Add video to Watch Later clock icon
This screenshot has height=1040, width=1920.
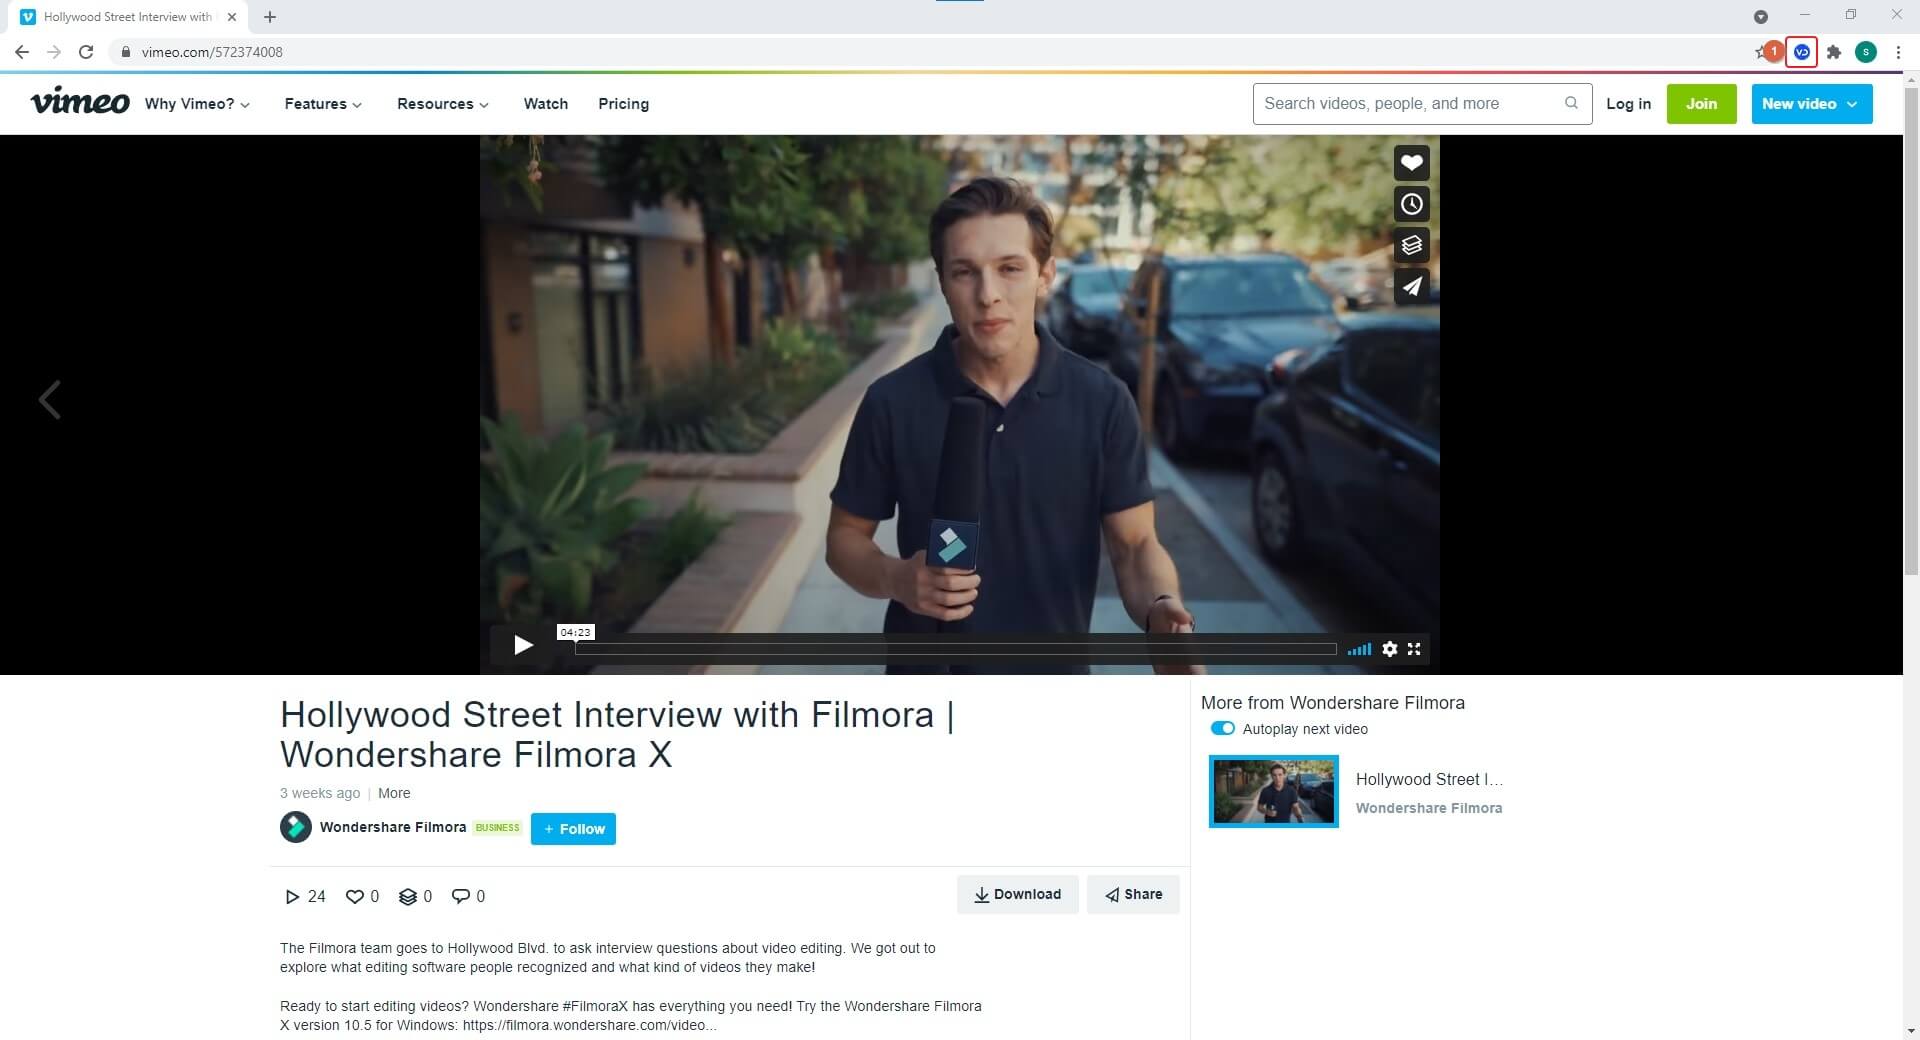tap(1411, 204)
